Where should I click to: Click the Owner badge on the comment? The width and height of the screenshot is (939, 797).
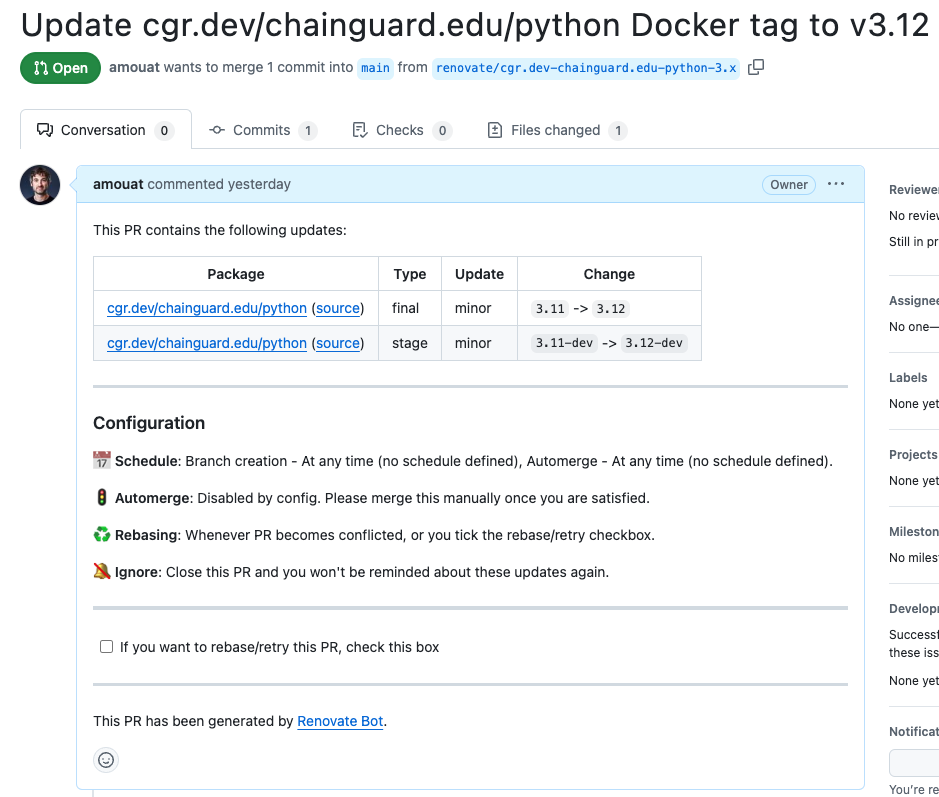pyautogui.click(x=788, y=184)
